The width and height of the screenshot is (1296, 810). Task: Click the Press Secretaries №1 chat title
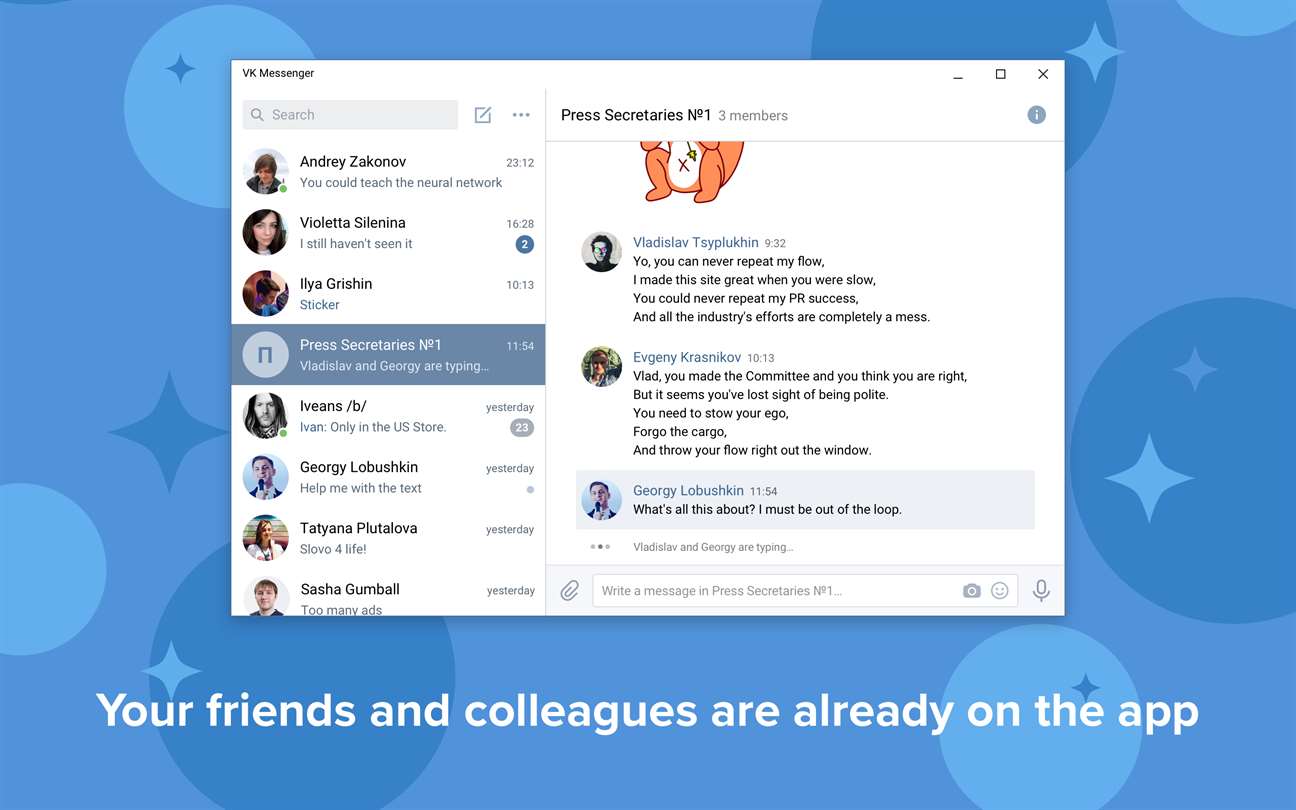click(x=636, y=115)
